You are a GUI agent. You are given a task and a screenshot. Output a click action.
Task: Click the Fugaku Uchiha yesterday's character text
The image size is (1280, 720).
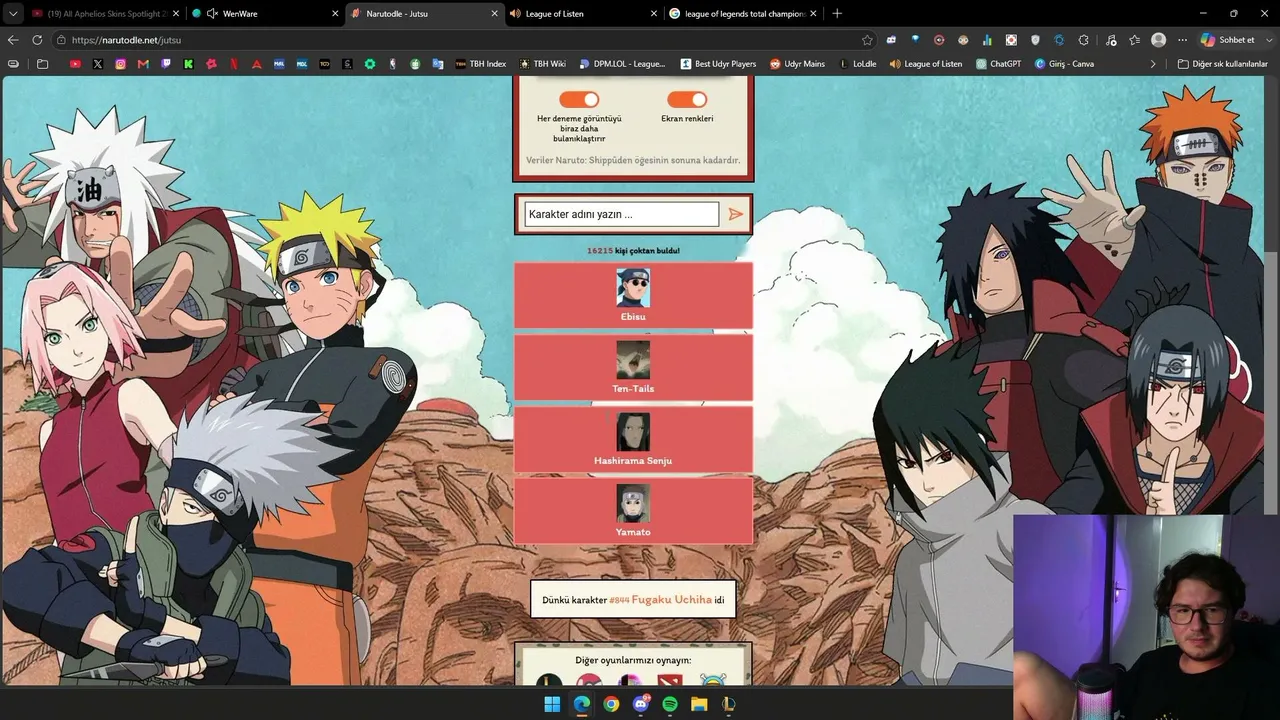(x=672, y=600)
